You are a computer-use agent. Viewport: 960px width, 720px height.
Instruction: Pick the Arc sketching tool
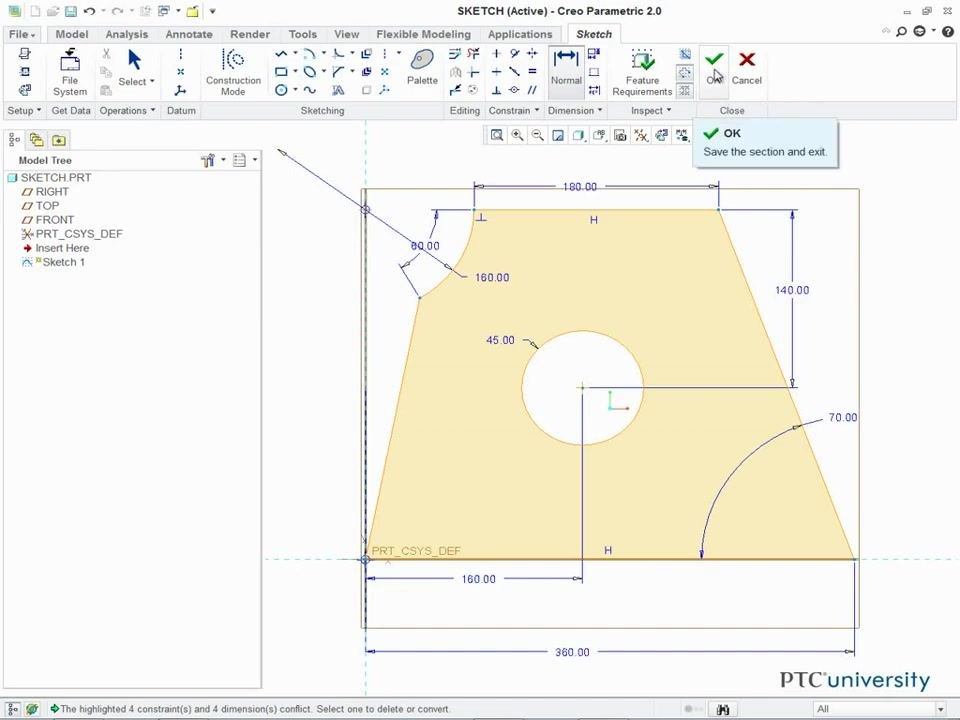point(310,54)
